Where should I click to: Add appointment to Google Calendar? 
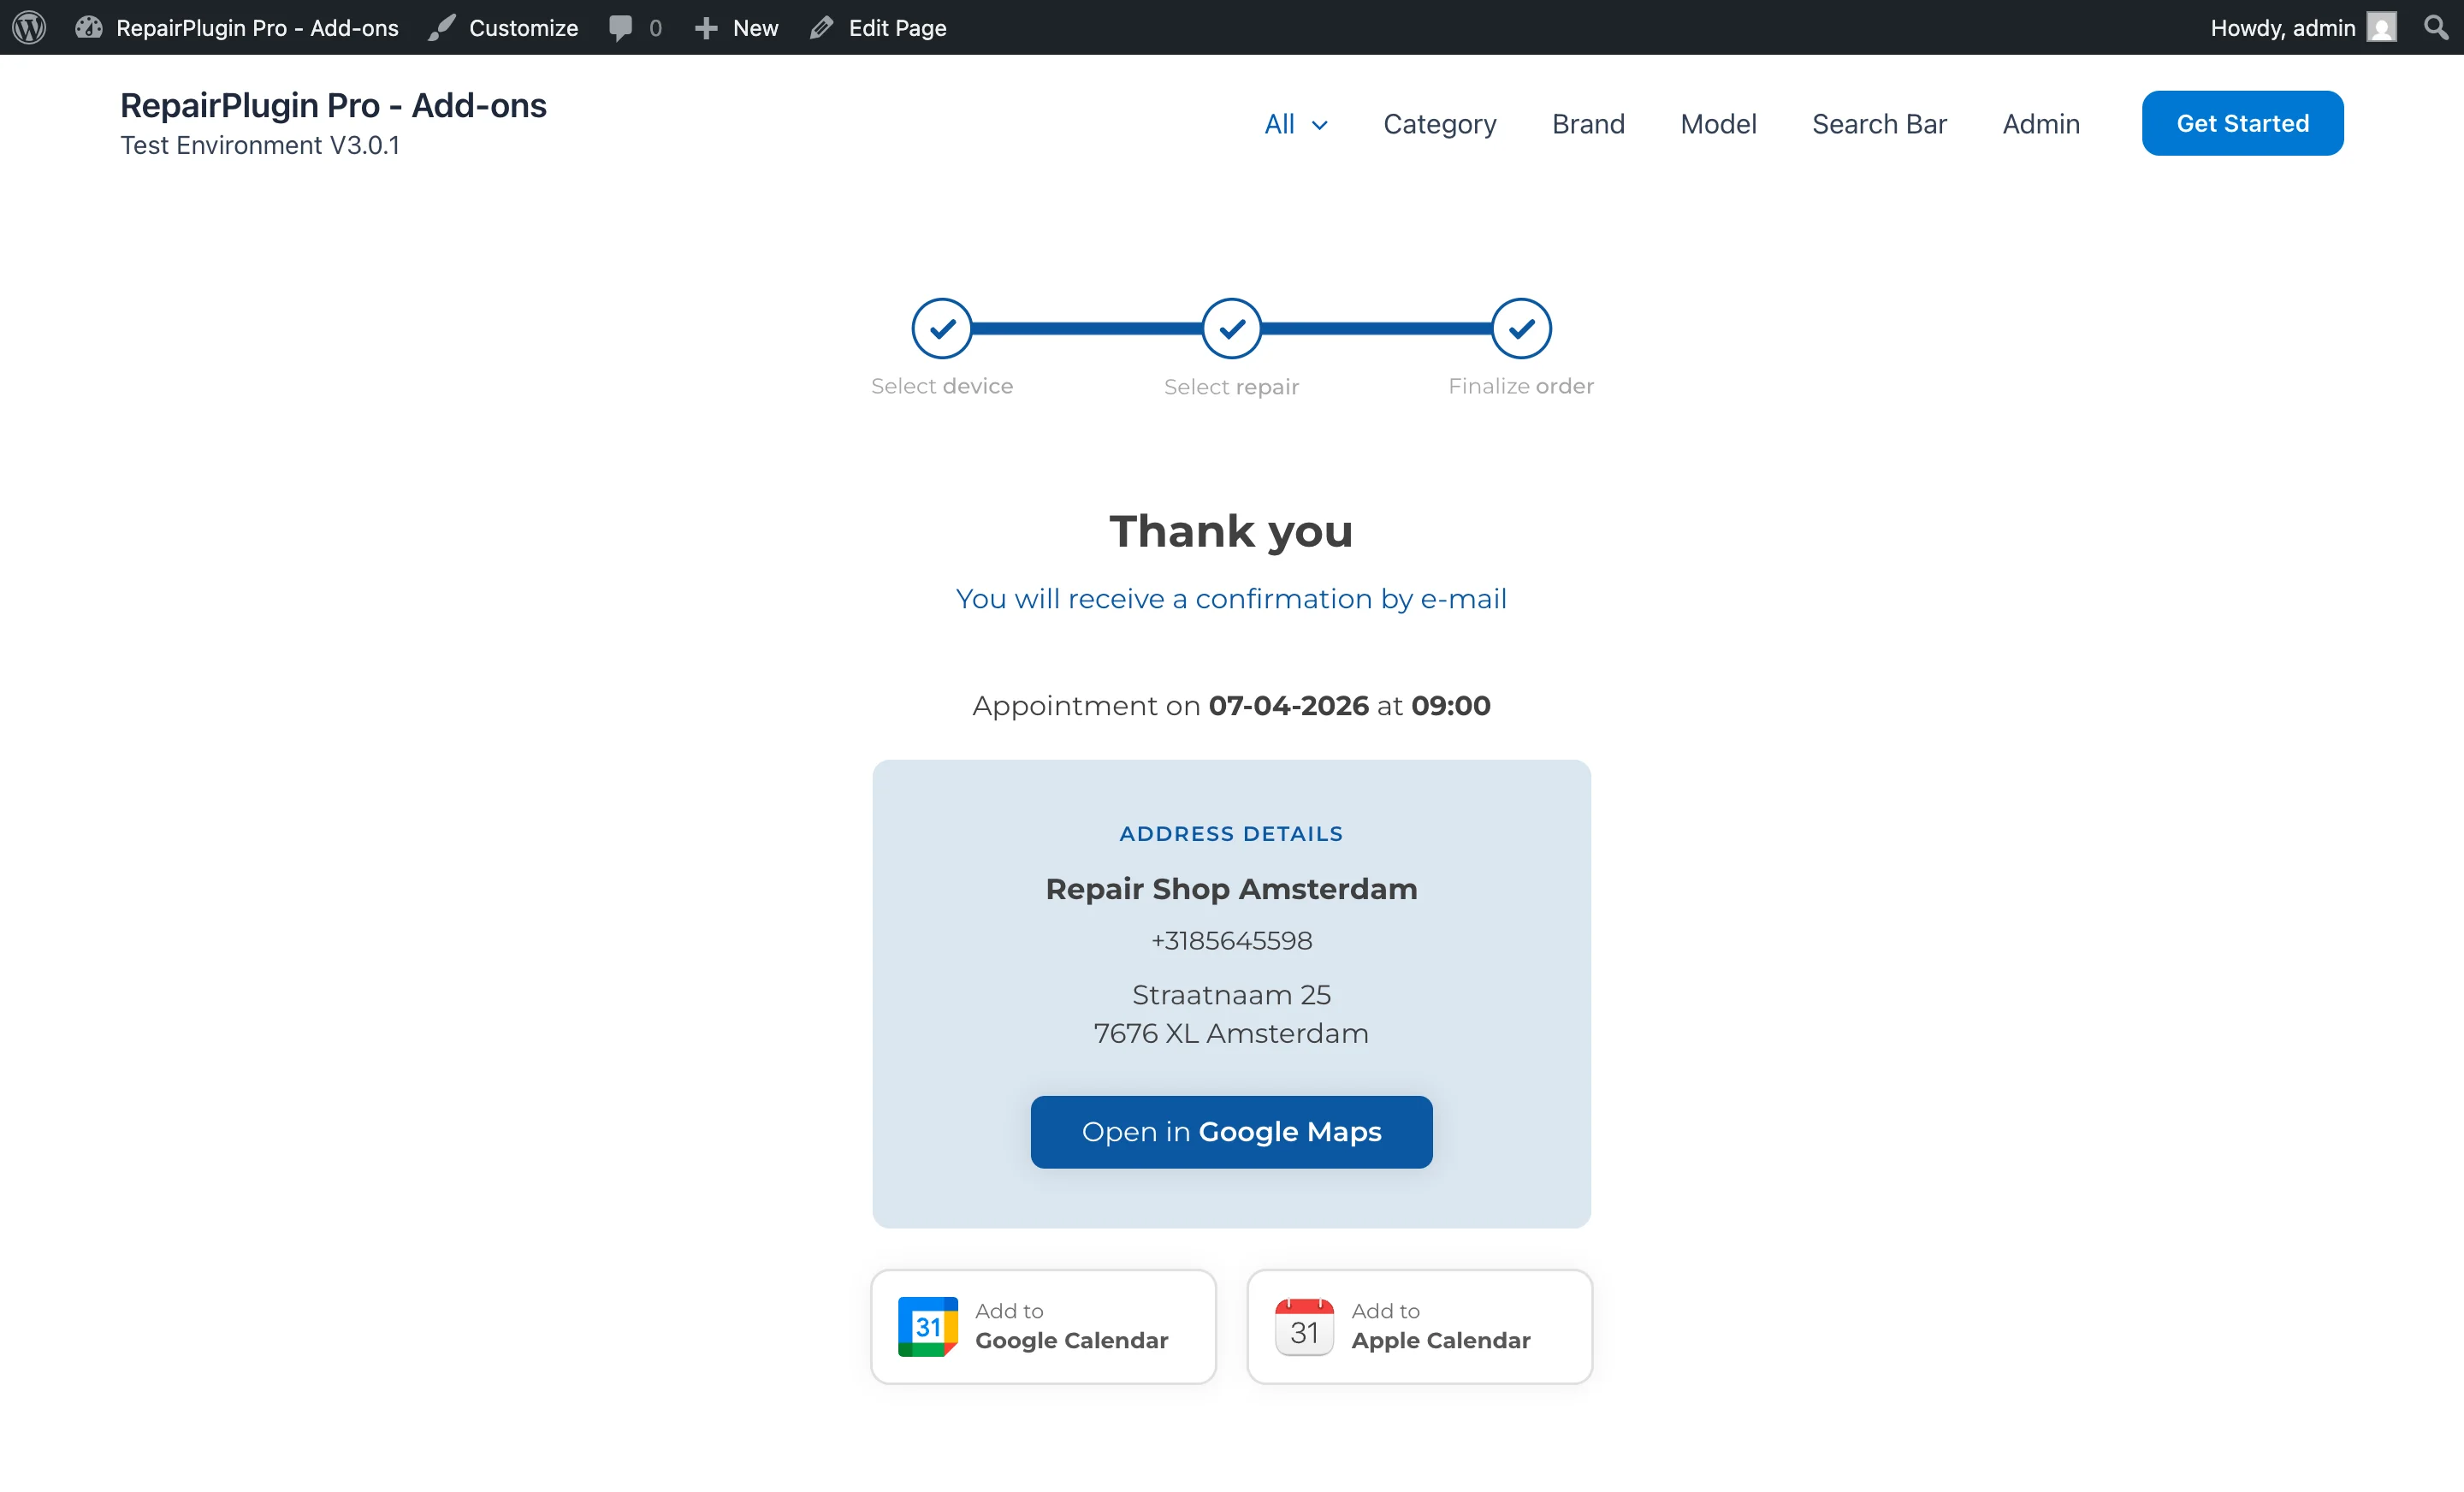[x=1043, y=1326]
